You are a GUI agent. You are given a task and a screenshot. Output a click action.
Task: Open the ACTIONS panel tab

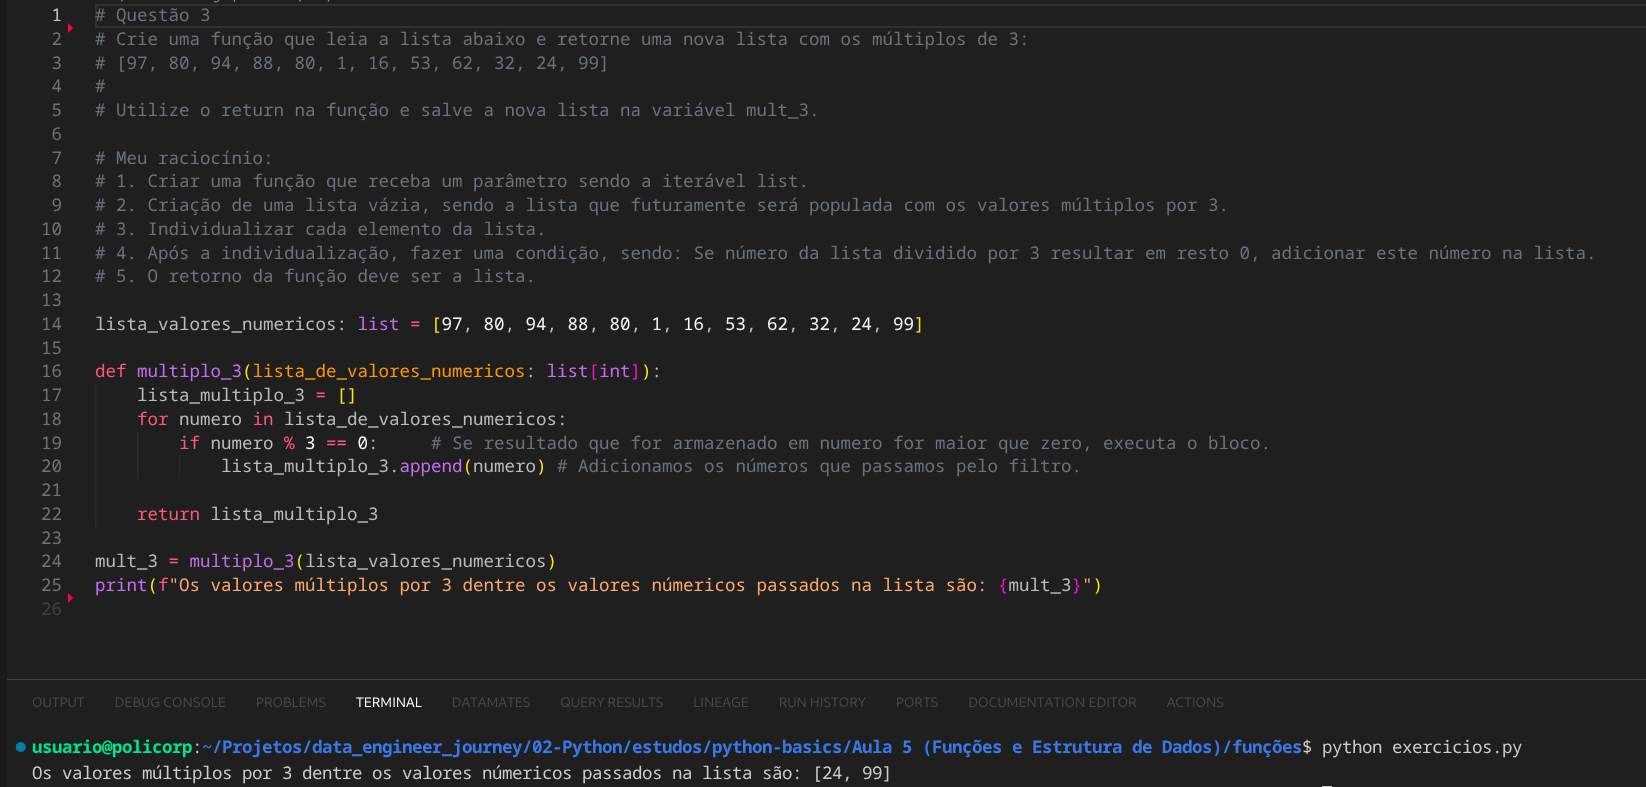pyautogui.click(x=1195, y=702)
